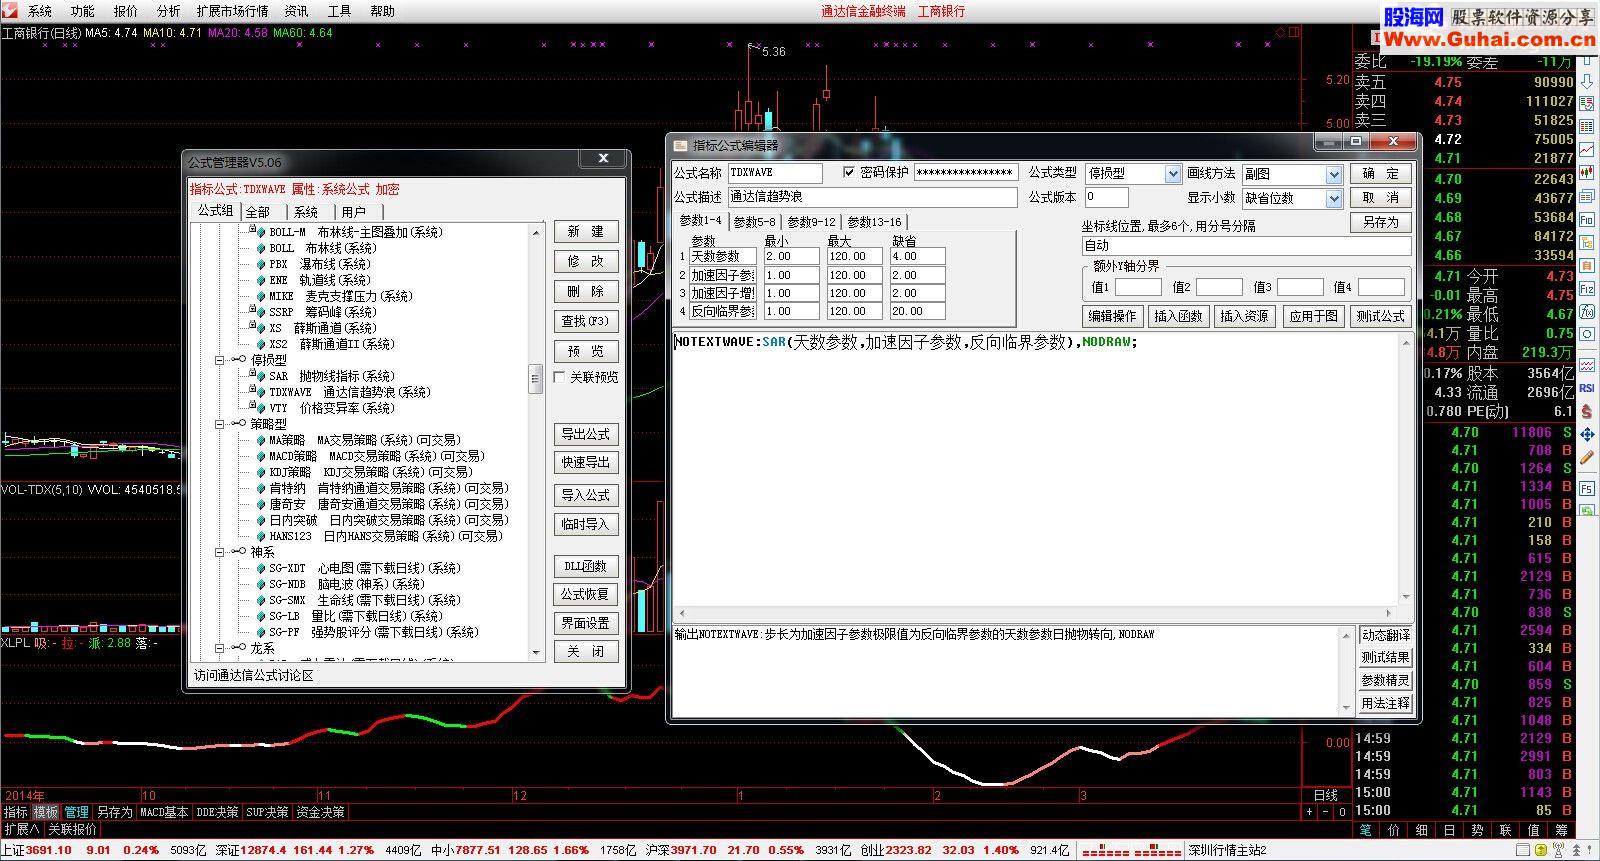The image size is (1600, 861).
Task: Enable the 关联预览 linked preview checkbox
Action: coord(560,377)
